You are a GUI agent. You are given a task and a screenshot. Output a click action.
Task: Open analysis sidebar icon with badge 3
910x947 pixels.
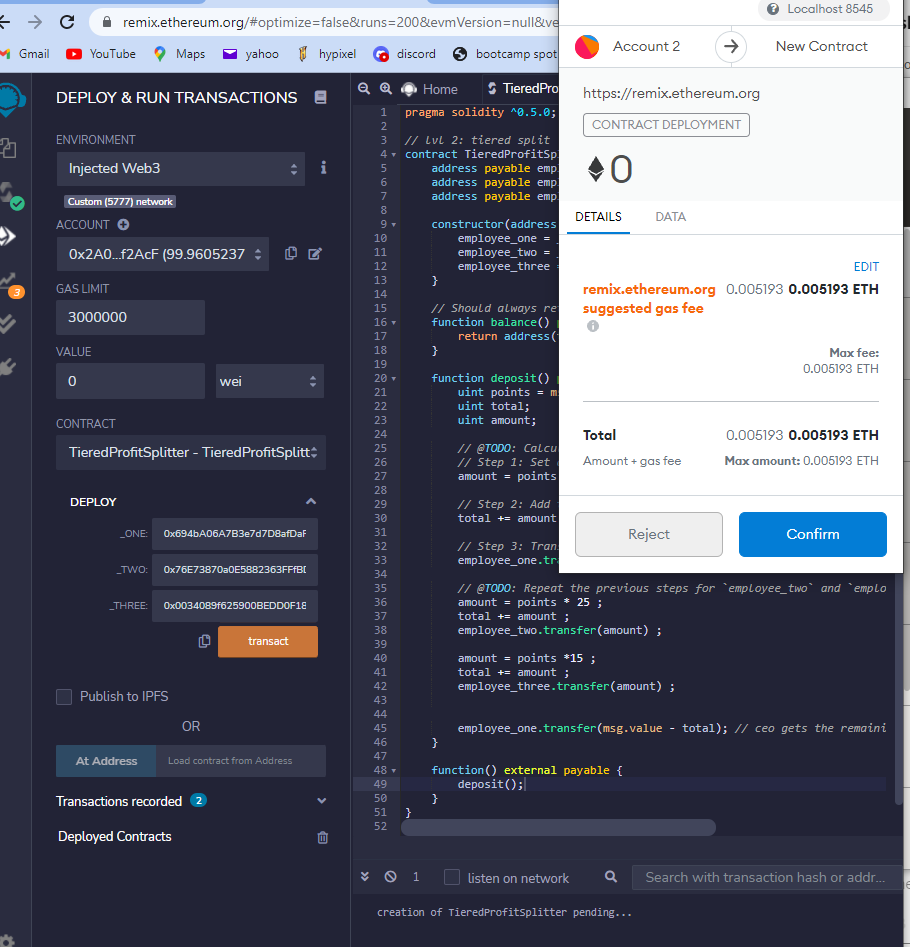[x=11, y=285]
